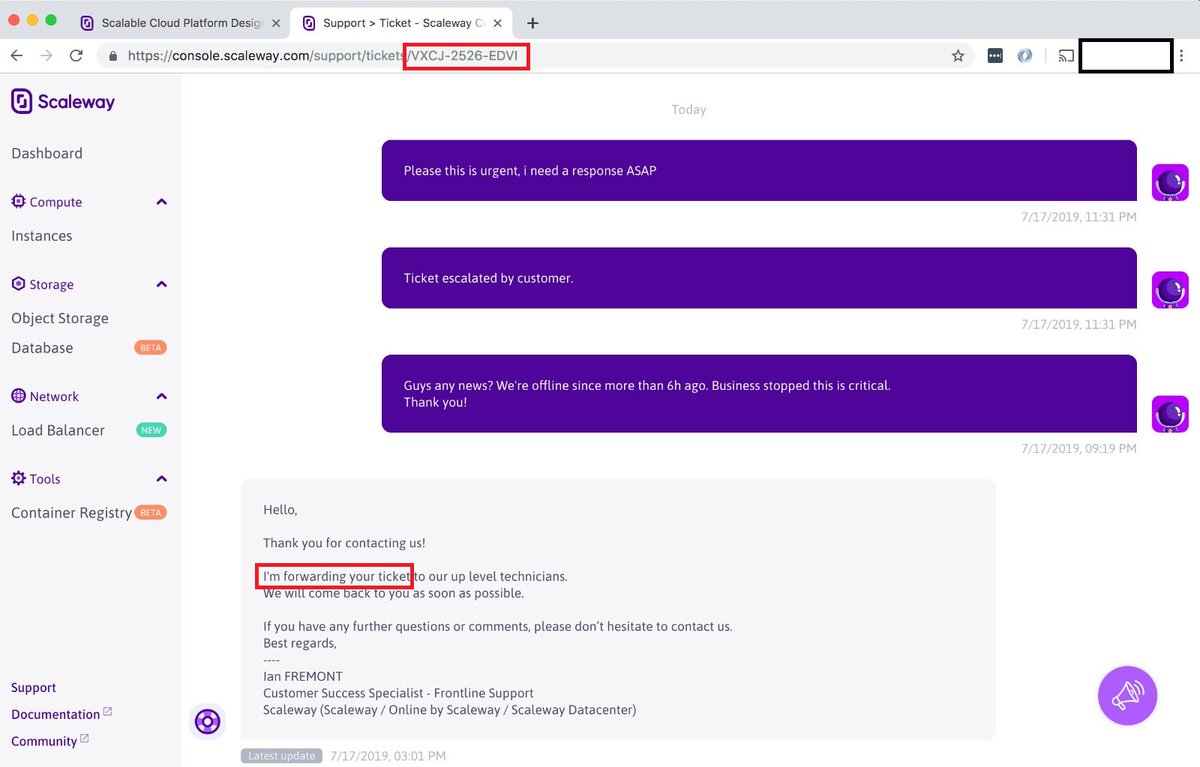1200x767 pixels.
Task: Click the Tools gear icon
Action: 18,479
